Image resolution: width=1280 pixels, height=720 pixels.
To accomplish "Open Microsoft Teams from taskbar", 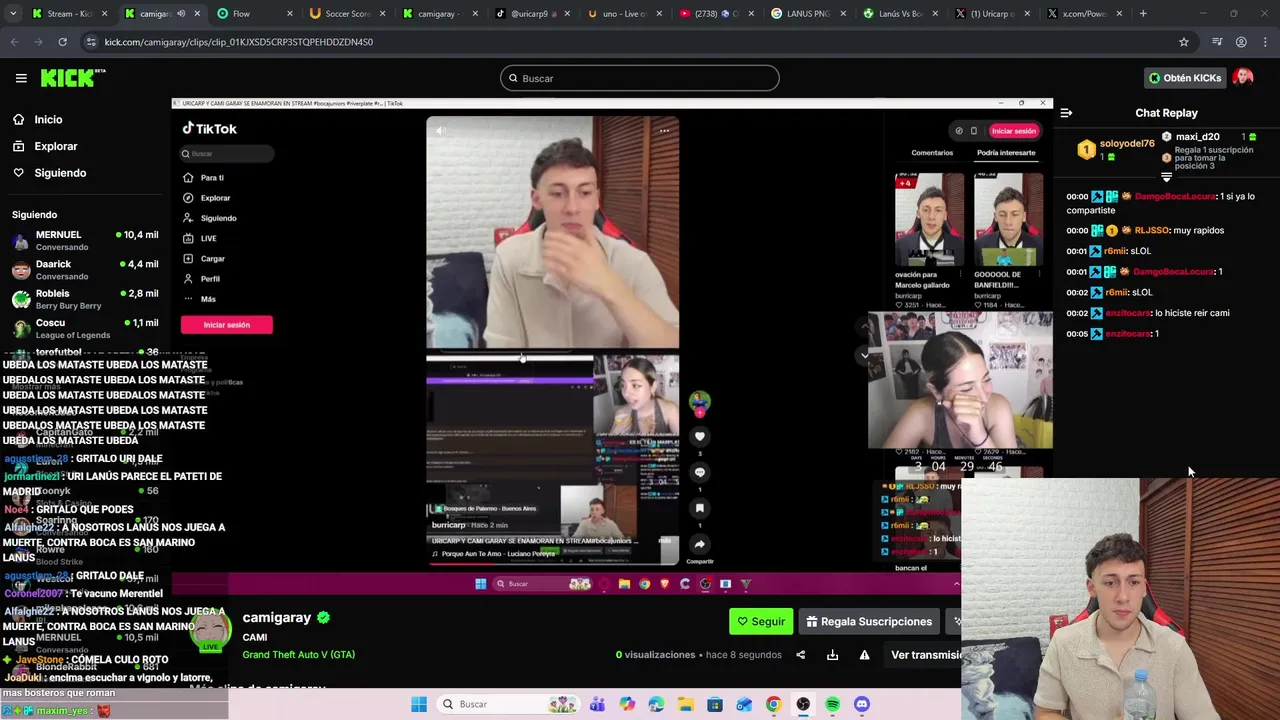I will tap(597, 704).
